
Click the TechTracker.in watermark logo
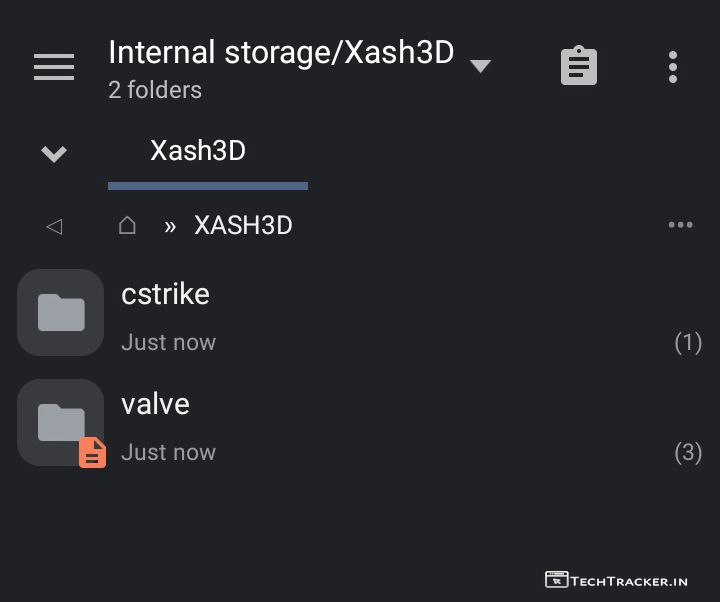[x=616, y=580]
